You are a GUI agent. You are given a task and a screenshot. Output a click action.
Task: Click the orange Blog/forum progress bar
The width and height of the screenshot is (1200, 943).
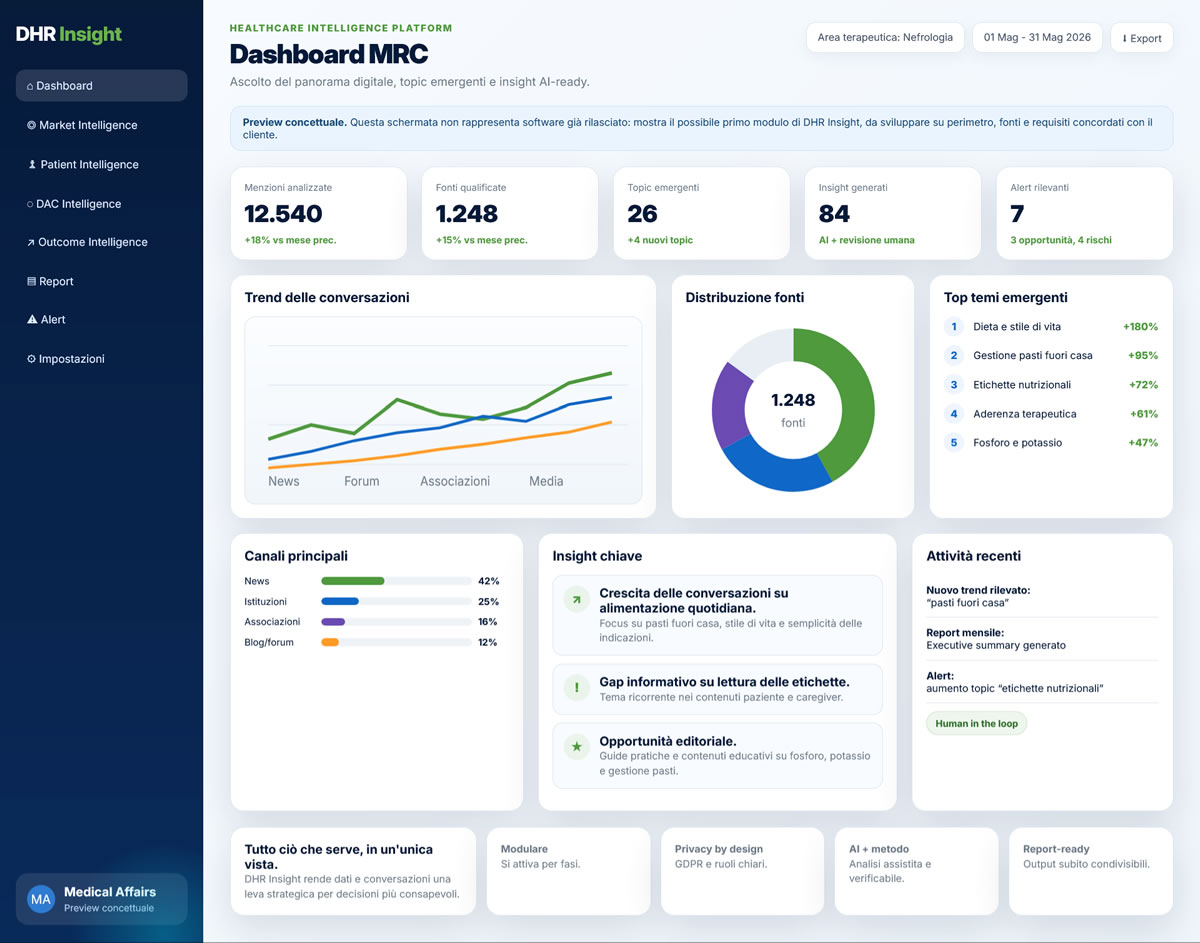330,642
